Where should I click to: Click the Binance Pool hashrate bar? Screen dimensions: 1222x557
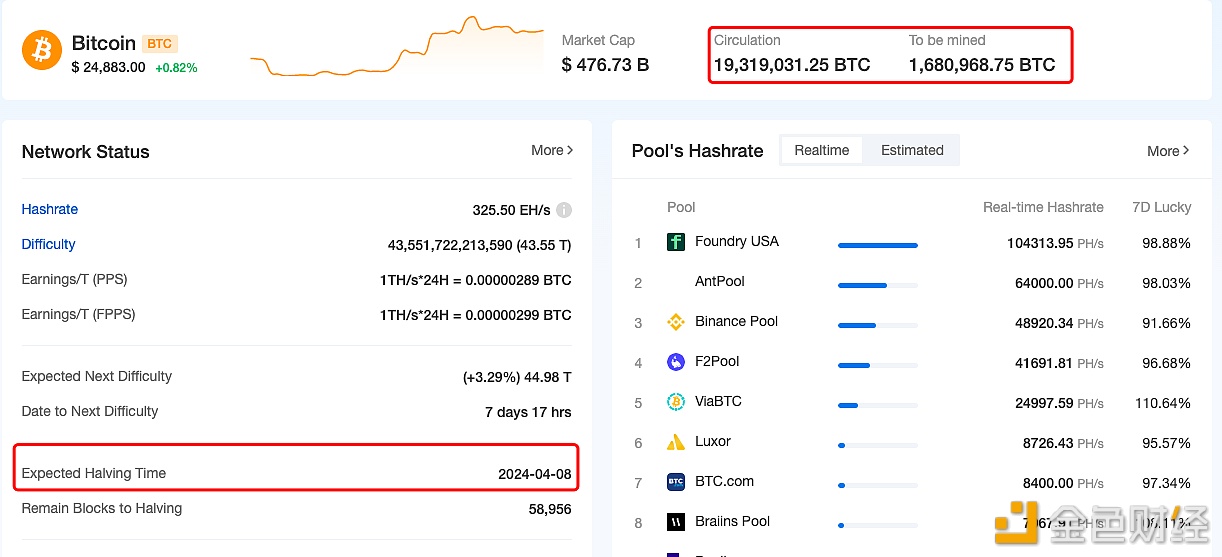click(x=878, y=325)
